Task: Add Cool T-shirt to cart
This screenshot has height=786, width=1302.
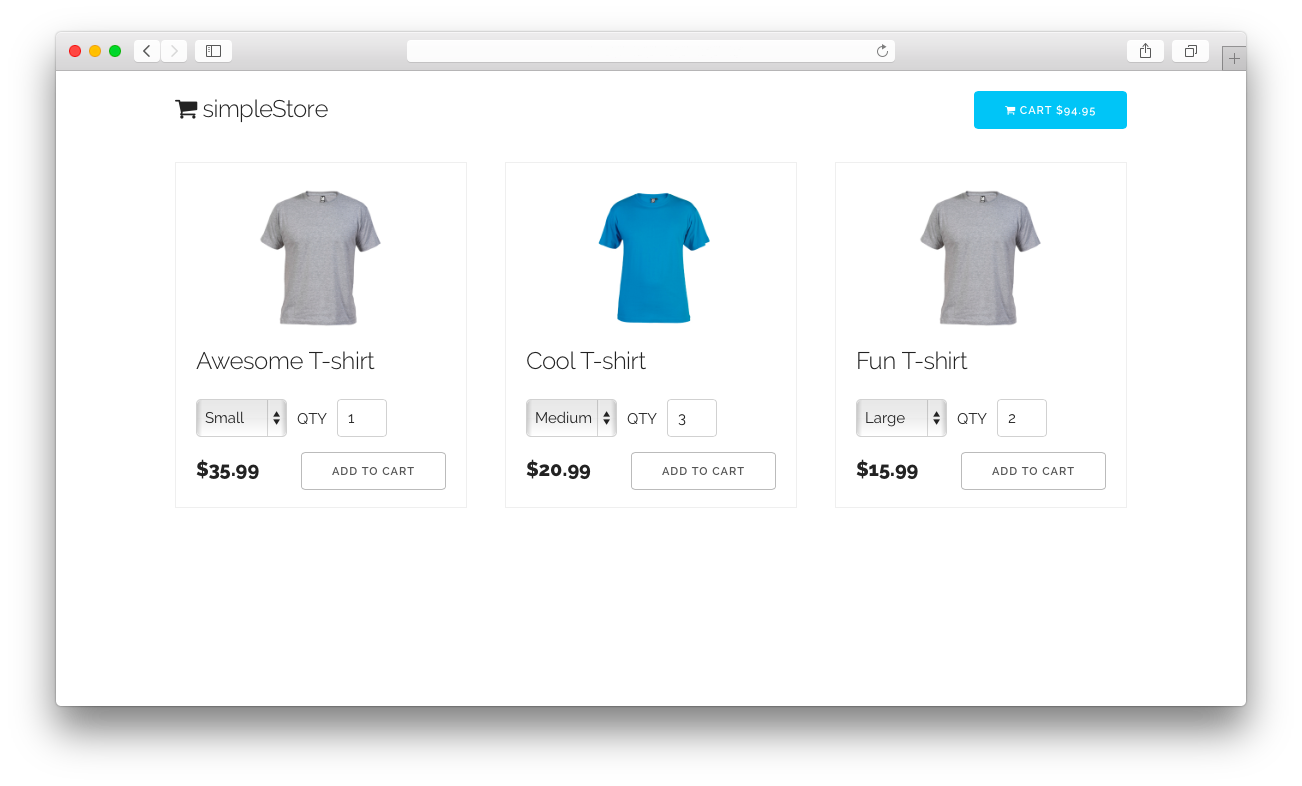Action: (703, 471)
